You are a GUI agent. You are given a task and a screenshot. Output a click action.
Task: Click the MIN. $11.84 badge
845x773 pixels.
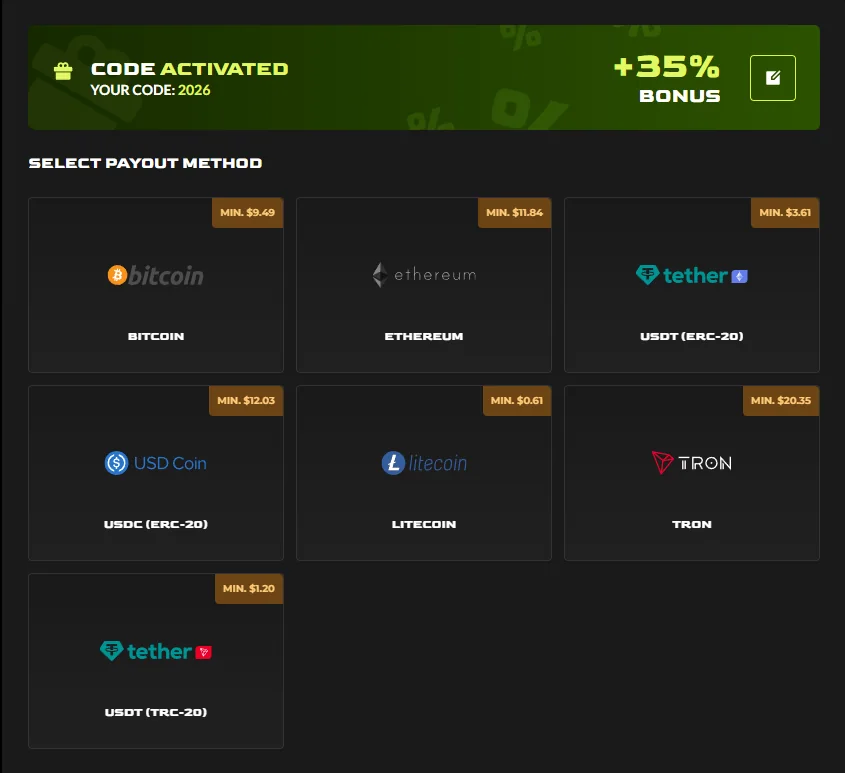click(514, 212)
